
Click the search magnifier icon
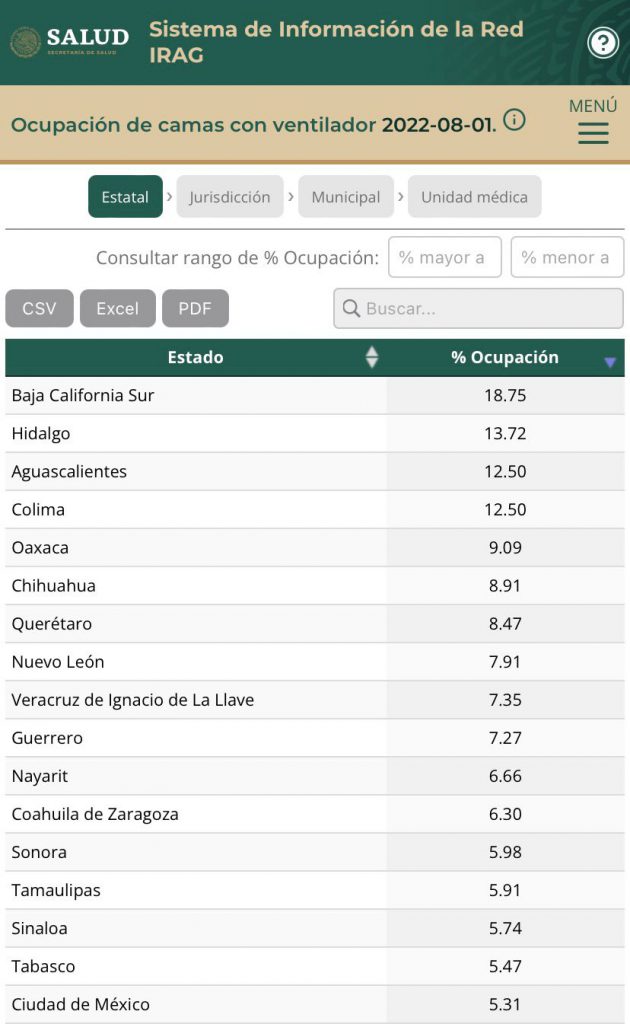(351, 308)
